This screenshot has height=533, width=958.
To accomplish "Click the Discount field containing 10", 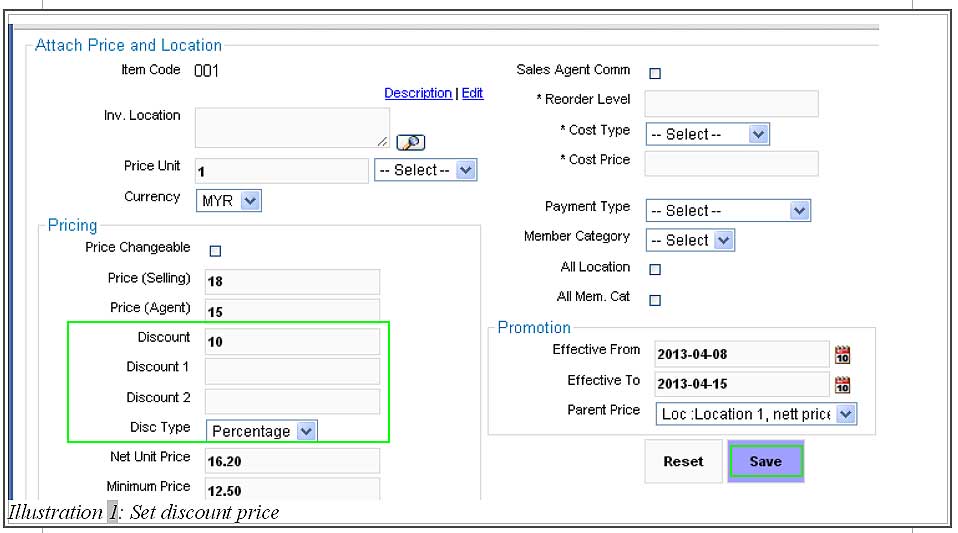I will tap(292, 342).
